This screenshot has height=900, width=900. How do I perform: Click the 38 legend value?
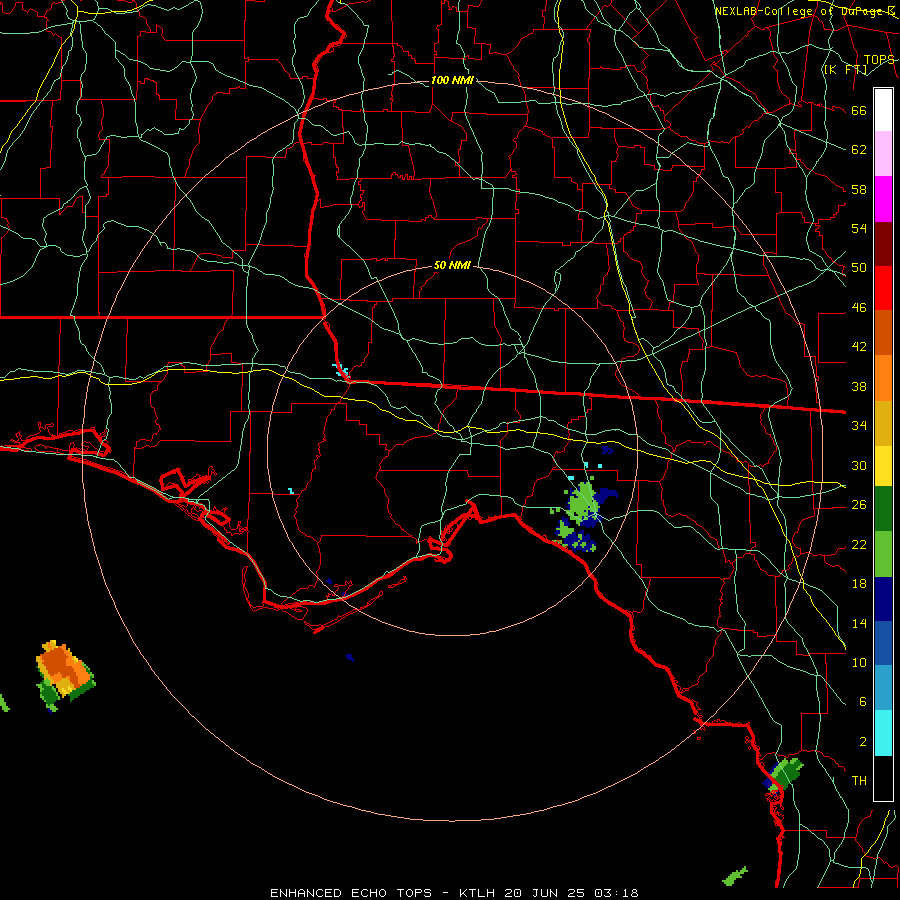click(x=859, y=386)
